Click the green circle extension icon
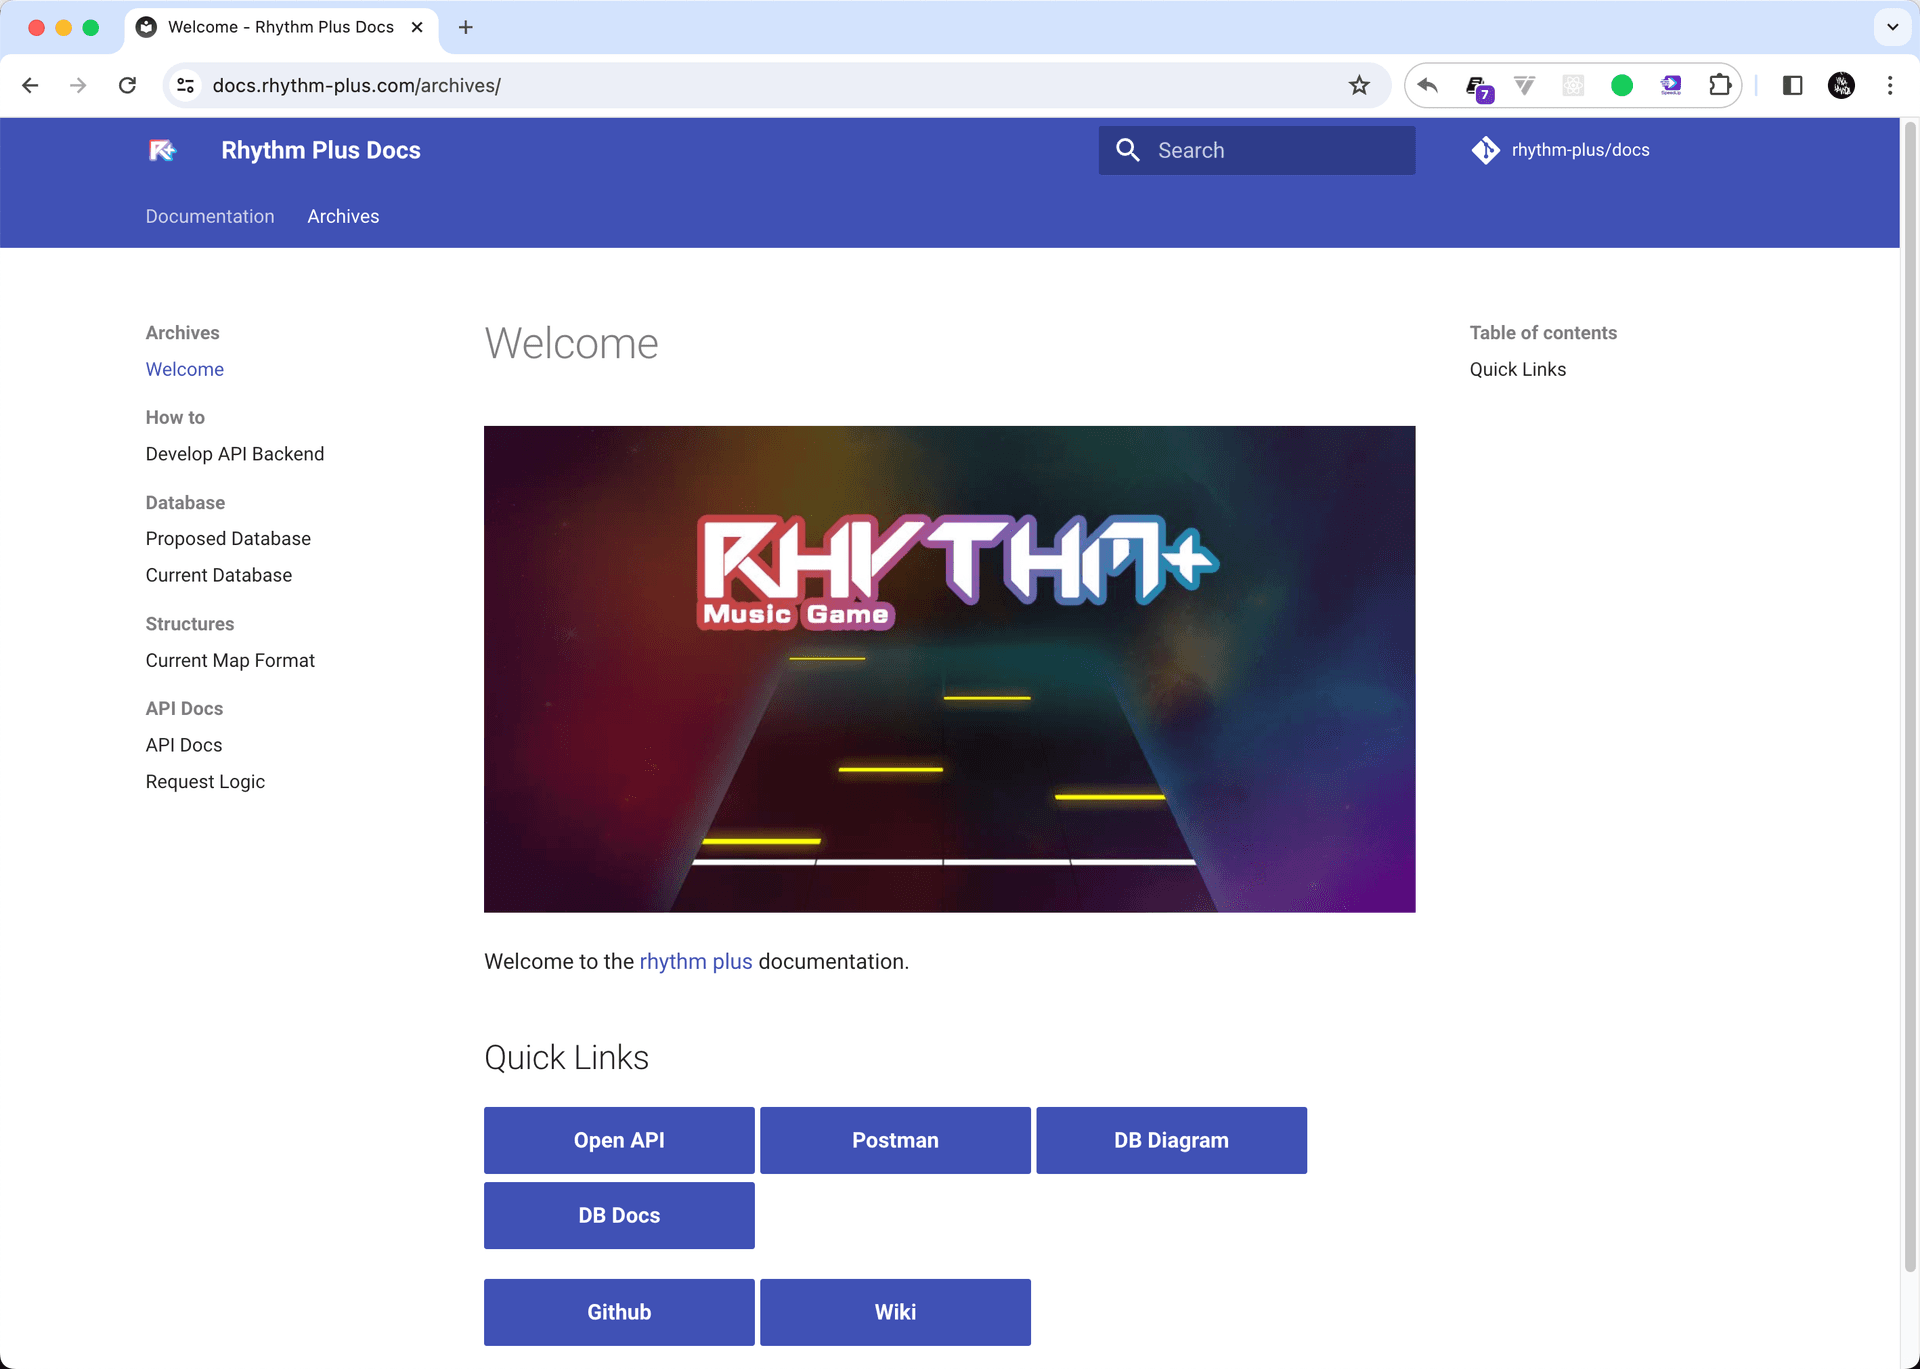1920x1369 pixels. tap(1622, 85)
